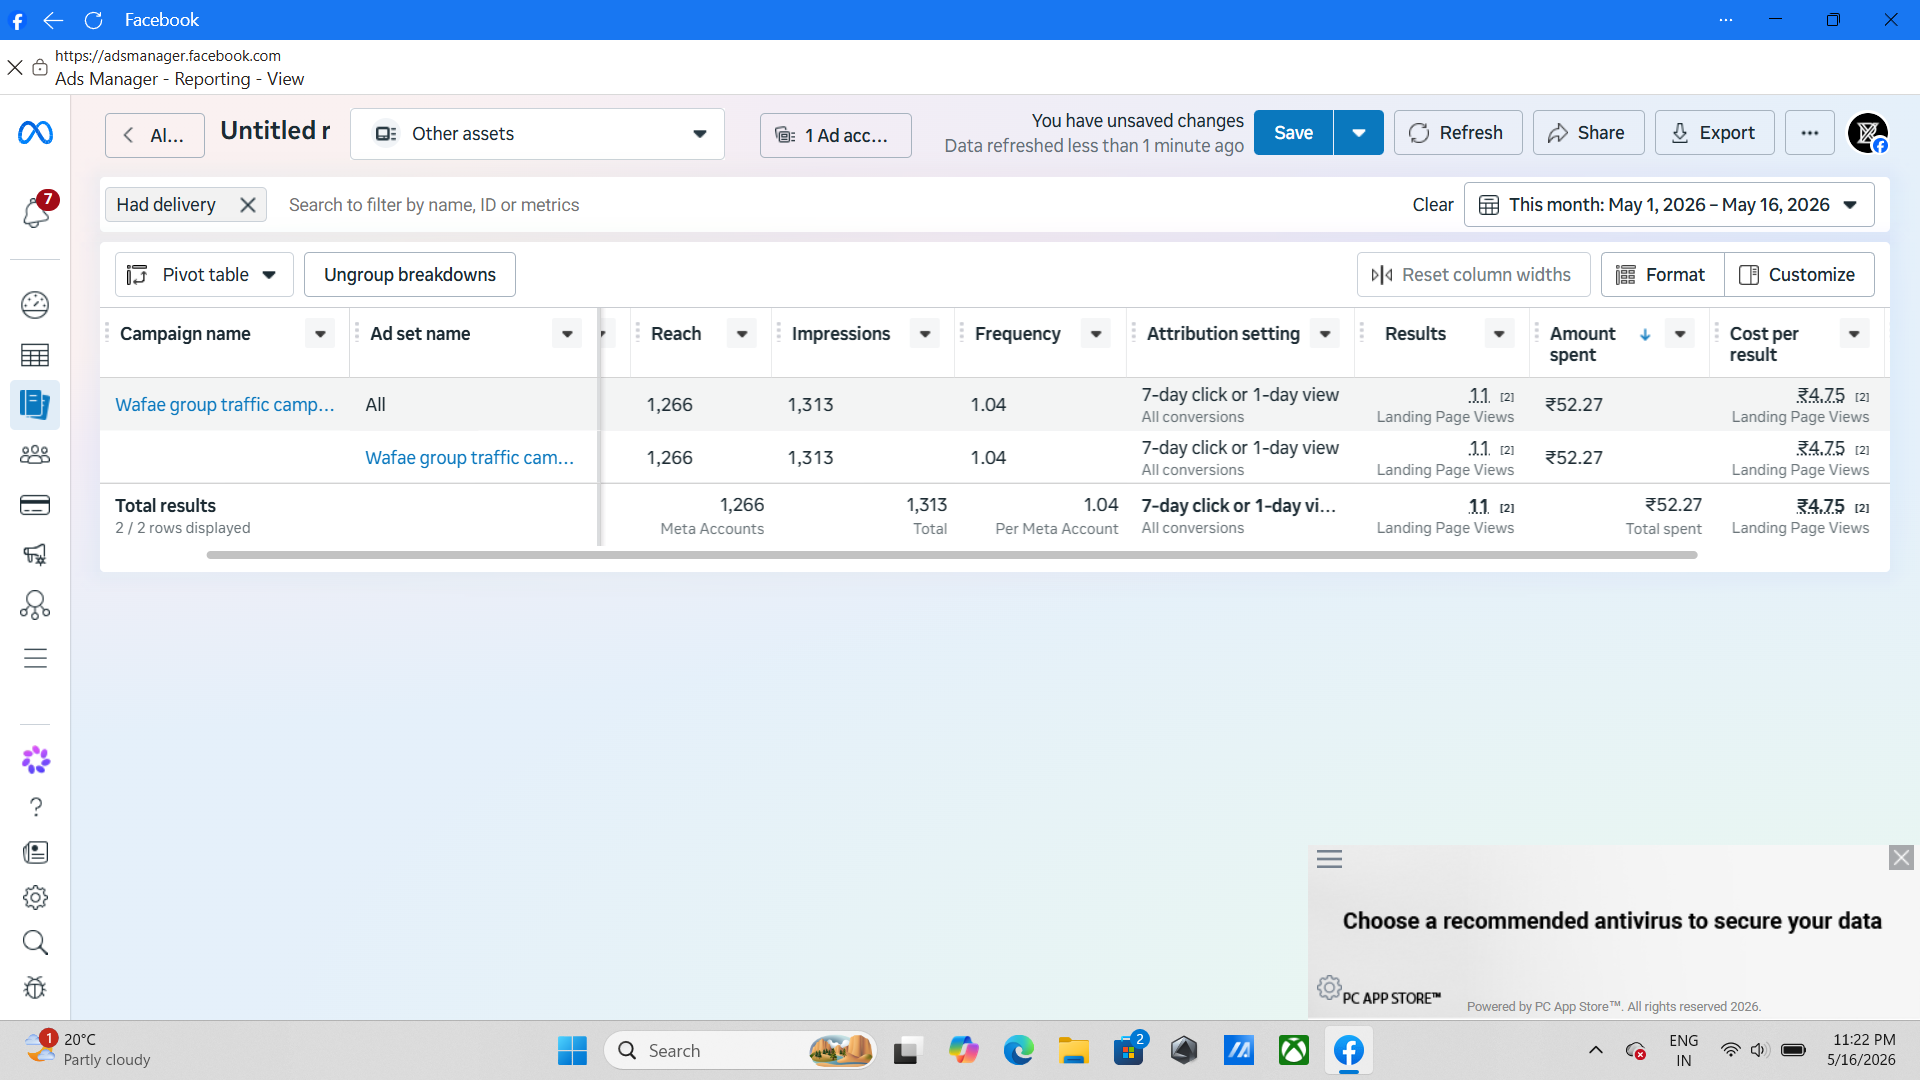Open the Results column dropdown arrow

point(1499,334)
